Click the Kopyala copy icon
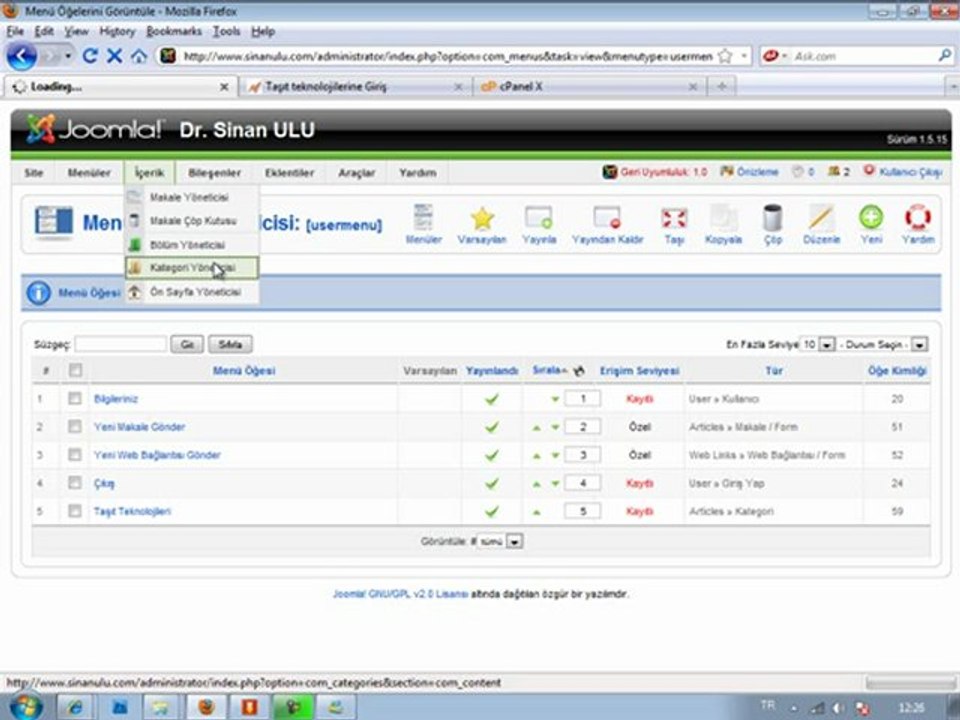The image size is (960, 720). pos(723,224)
